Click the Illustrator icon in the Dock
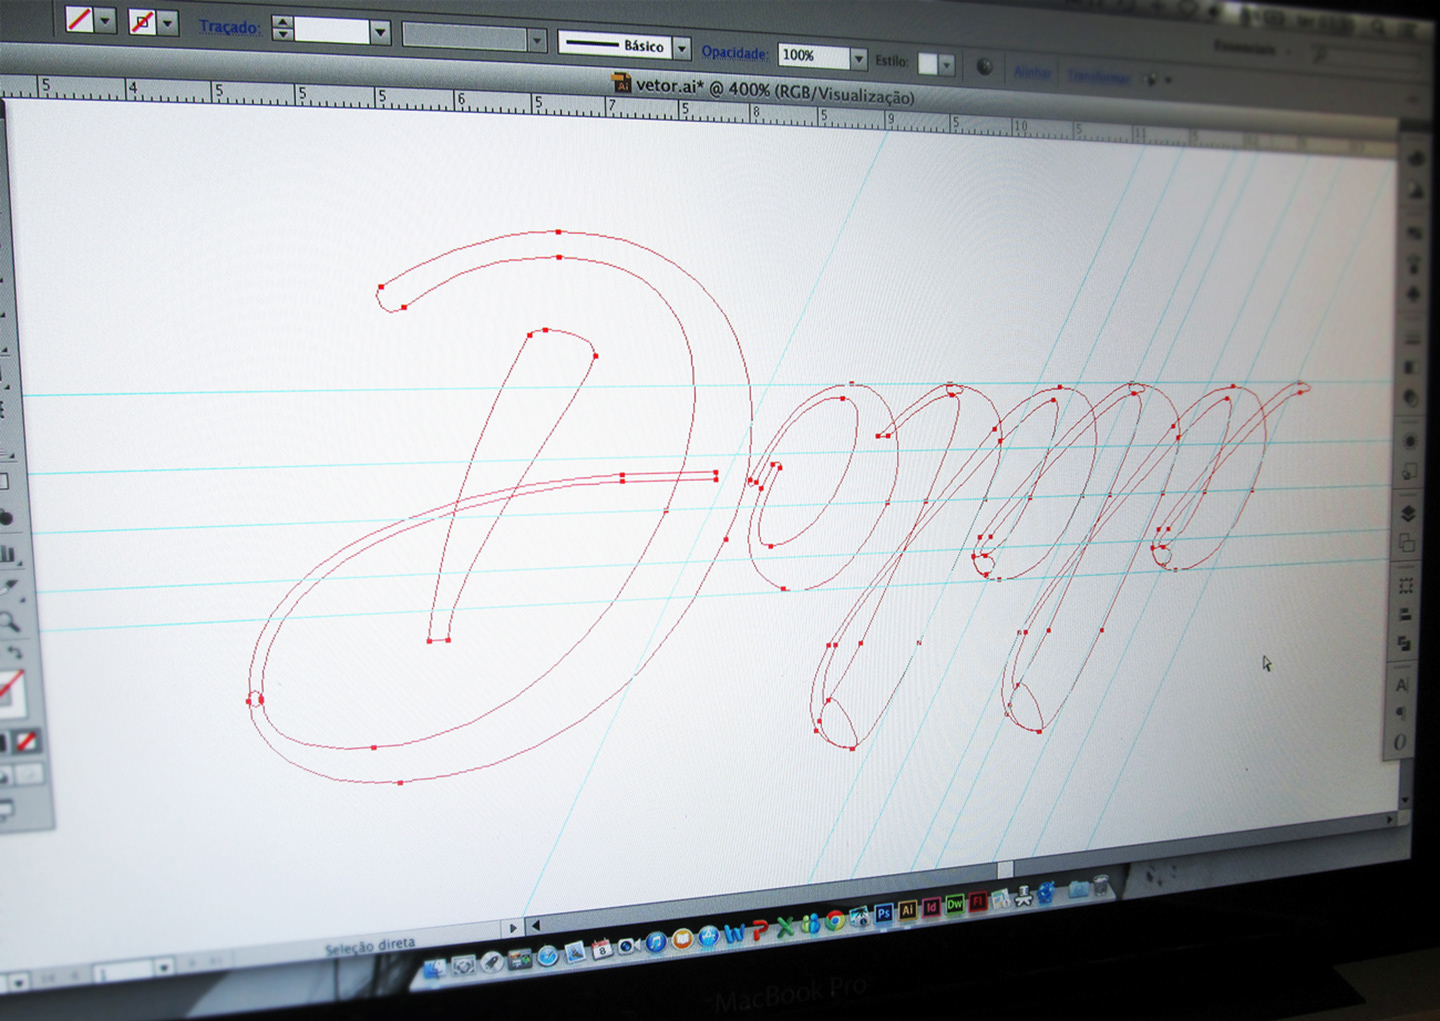The height and width of the screenshot is (1021, 1440). (x=908, y=911)
